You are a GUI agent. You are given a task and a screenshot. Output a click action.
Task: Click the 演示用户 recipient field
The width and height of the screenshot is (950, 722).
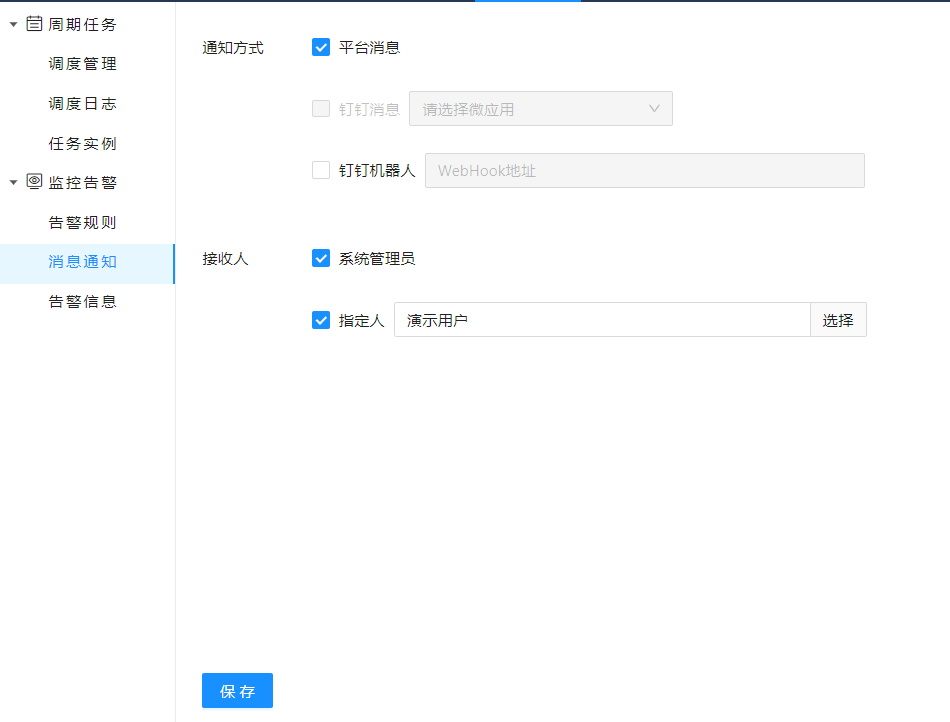point(601,320)
